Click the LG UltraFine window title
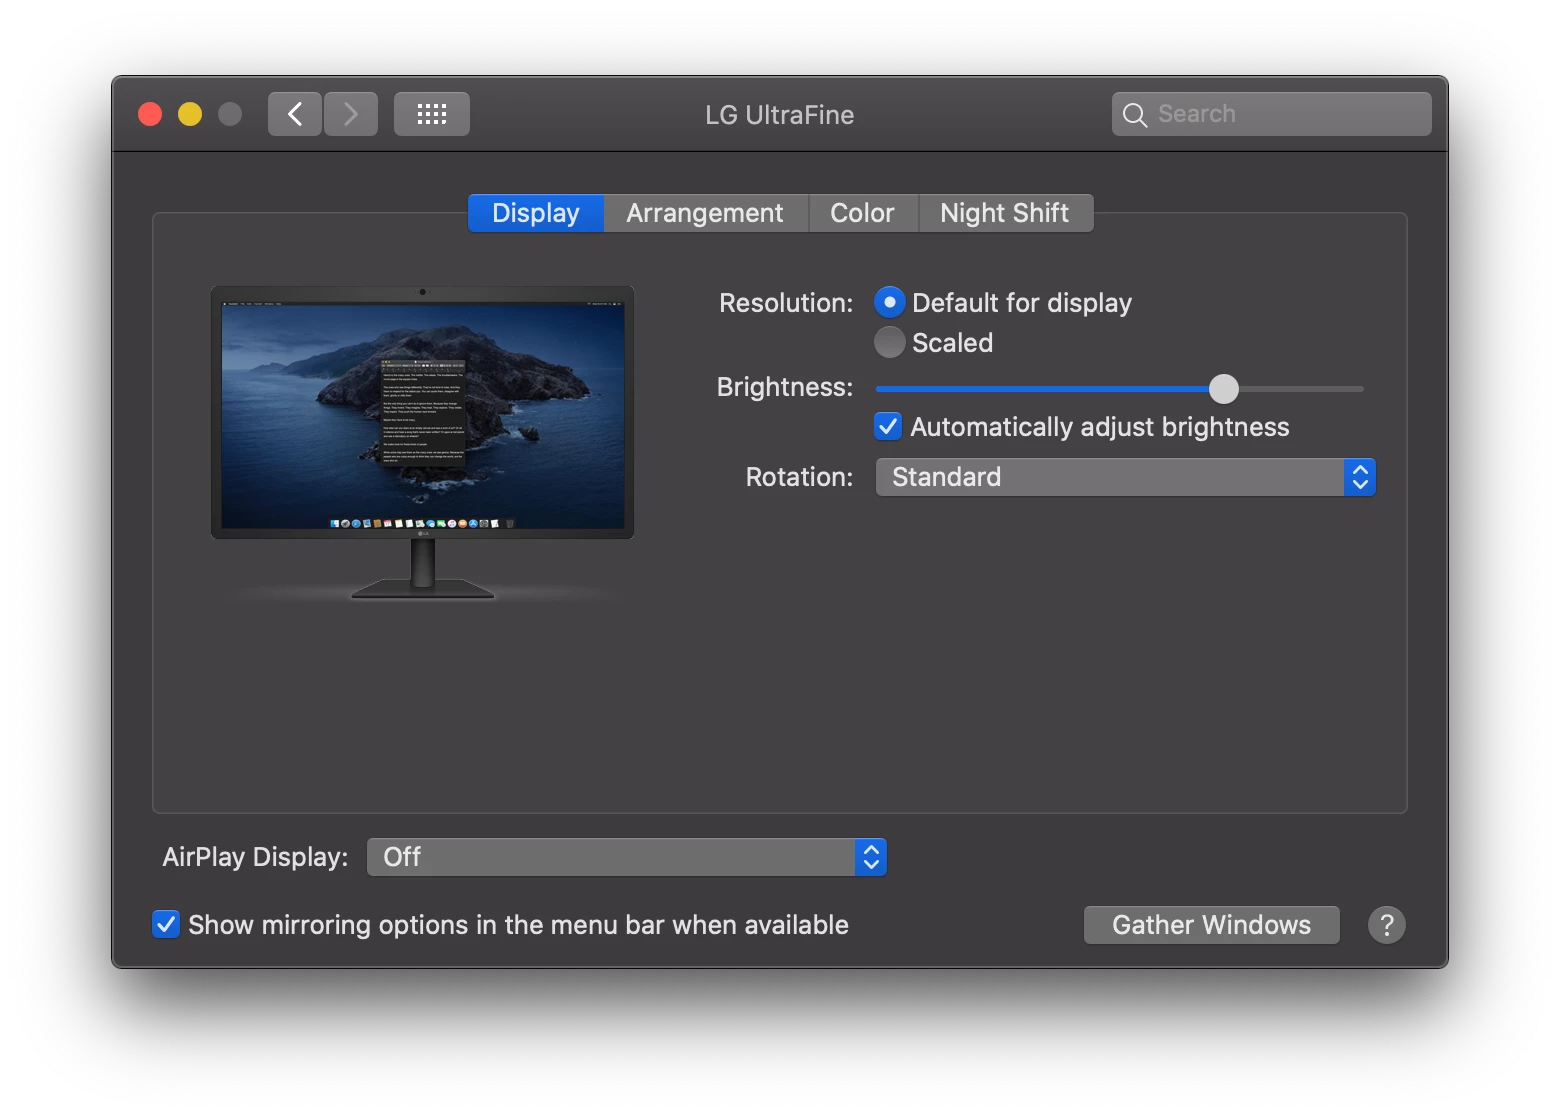 (779, 115)
